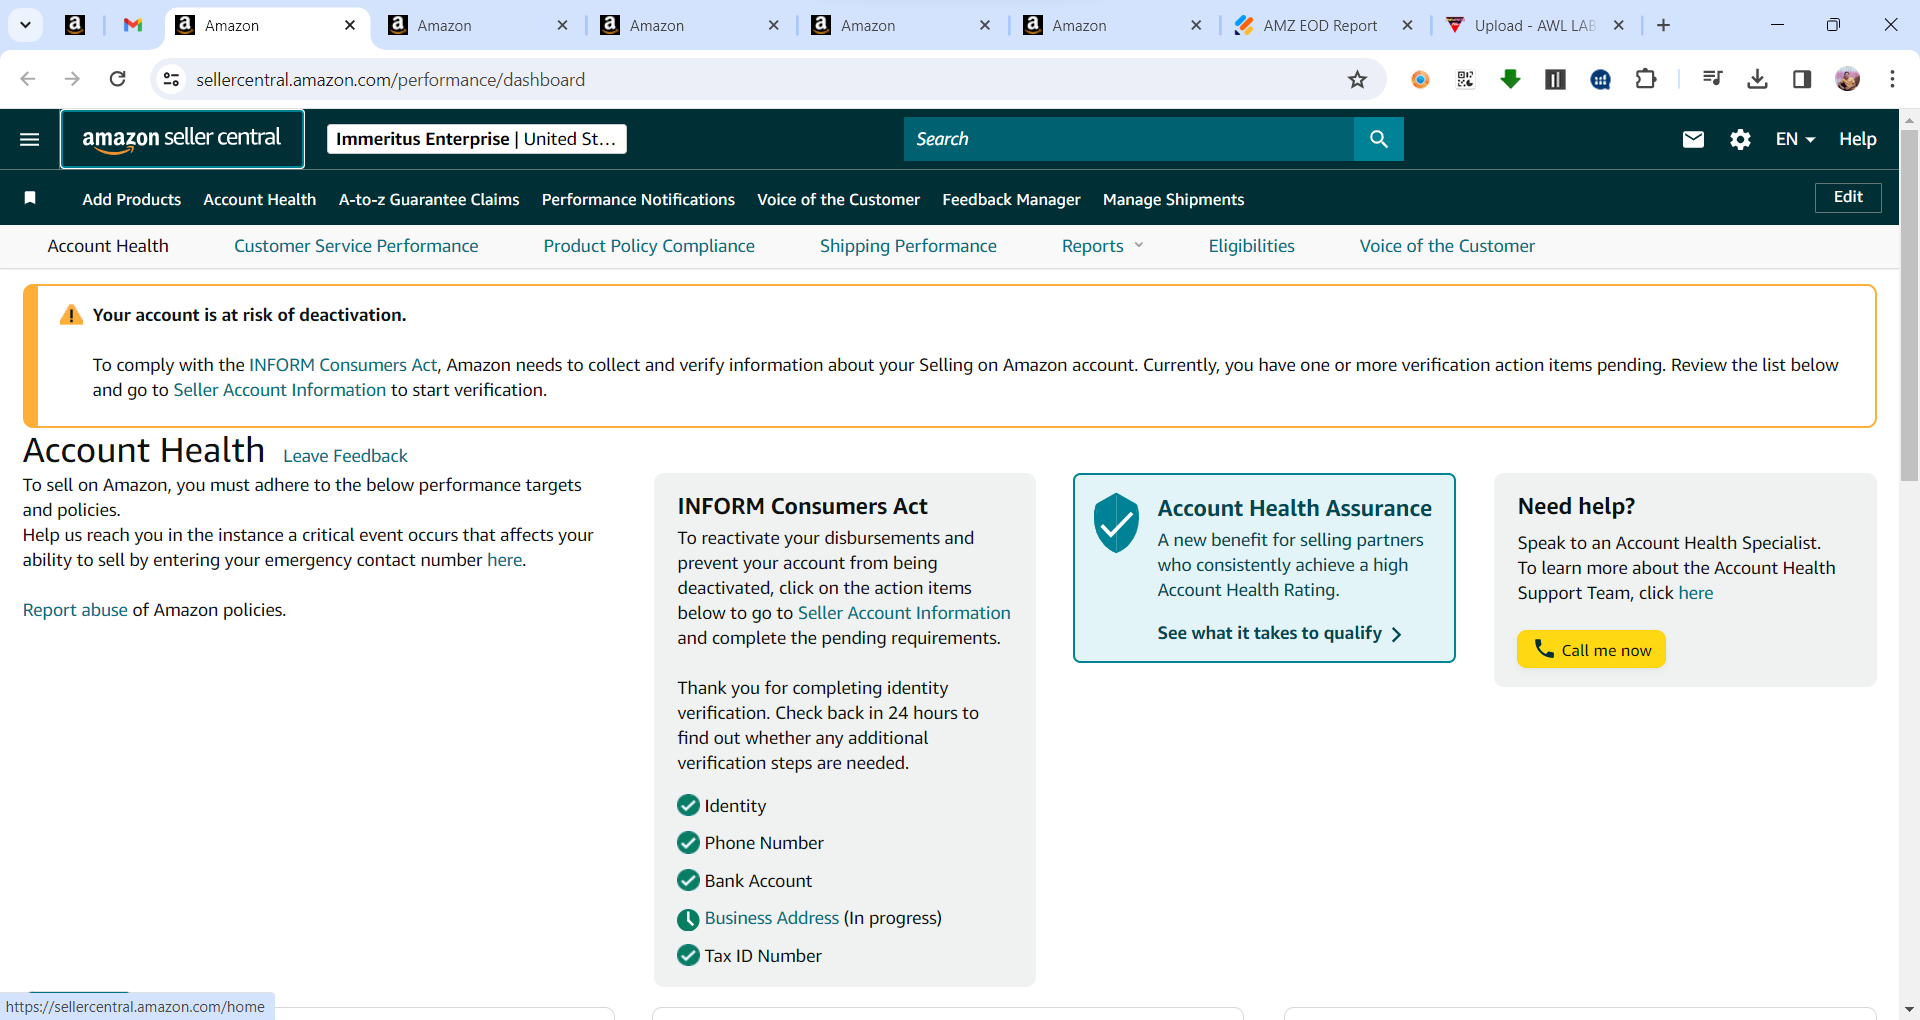Click the Bank Account item
The image size is (1920, 1020).
tap(745, 880)
